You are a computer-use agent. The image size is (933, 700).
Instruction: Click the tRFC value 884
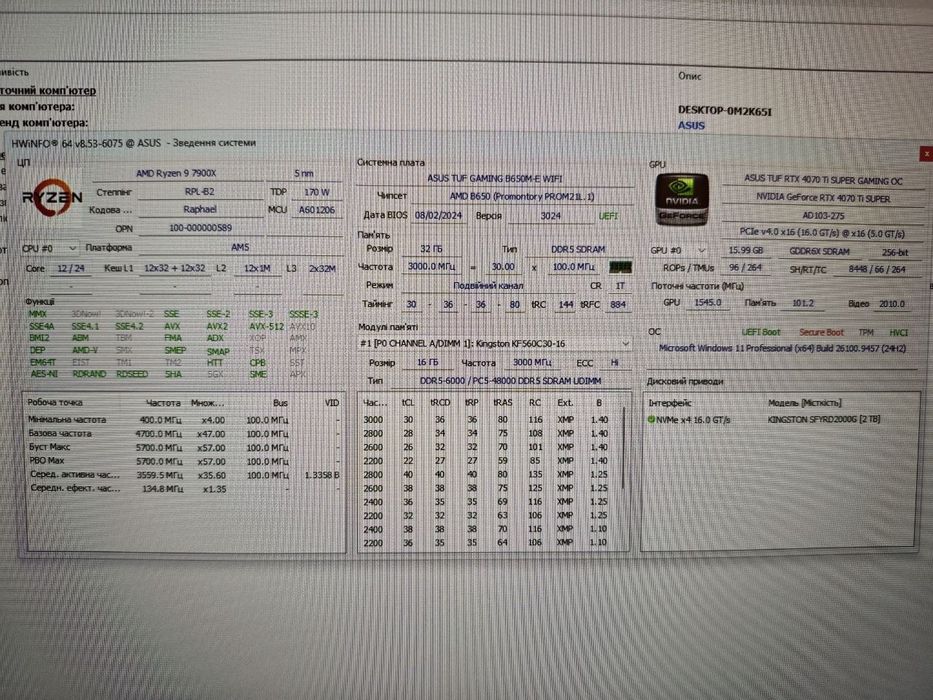[618, 305]
